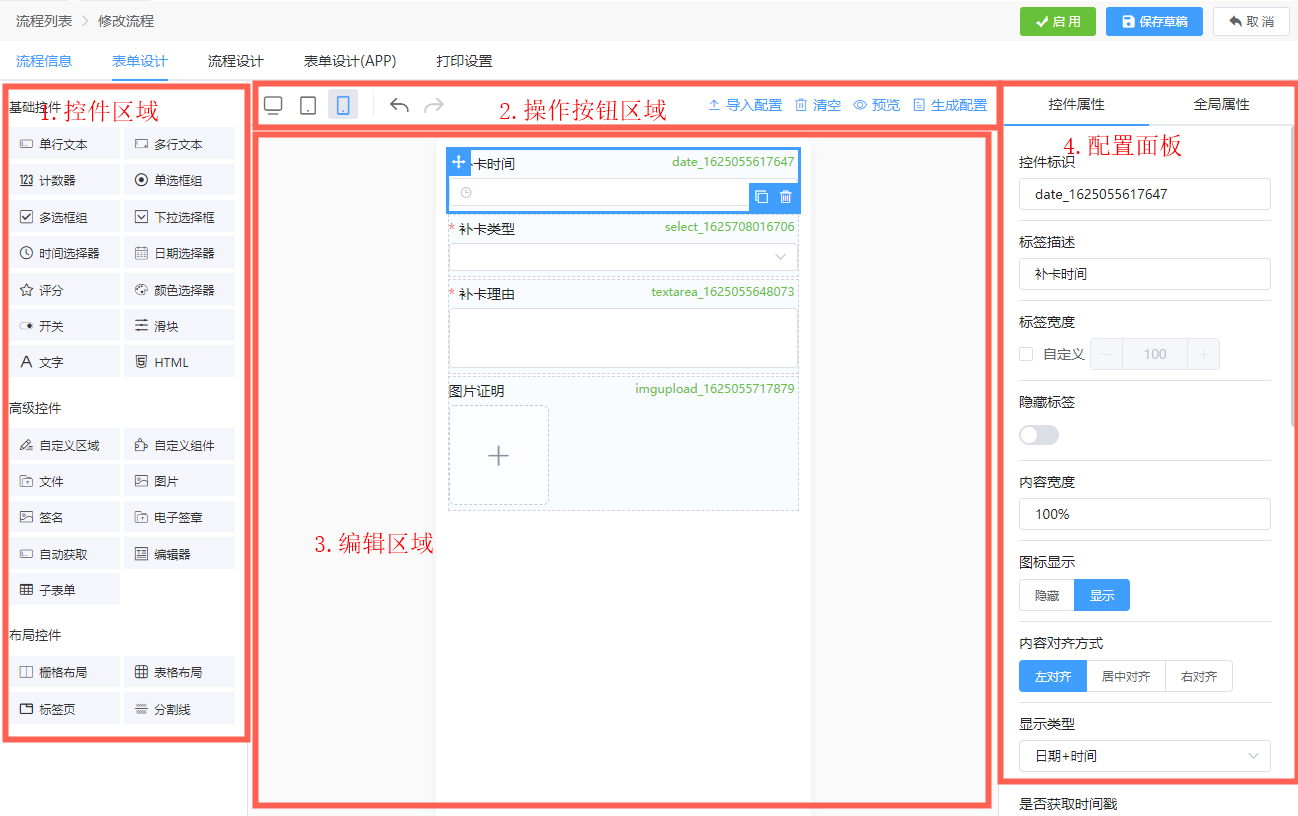Viewport: 1298px width, 816px height.
Task: Add the 时间选择器 control
Action: tap(63, 253)
